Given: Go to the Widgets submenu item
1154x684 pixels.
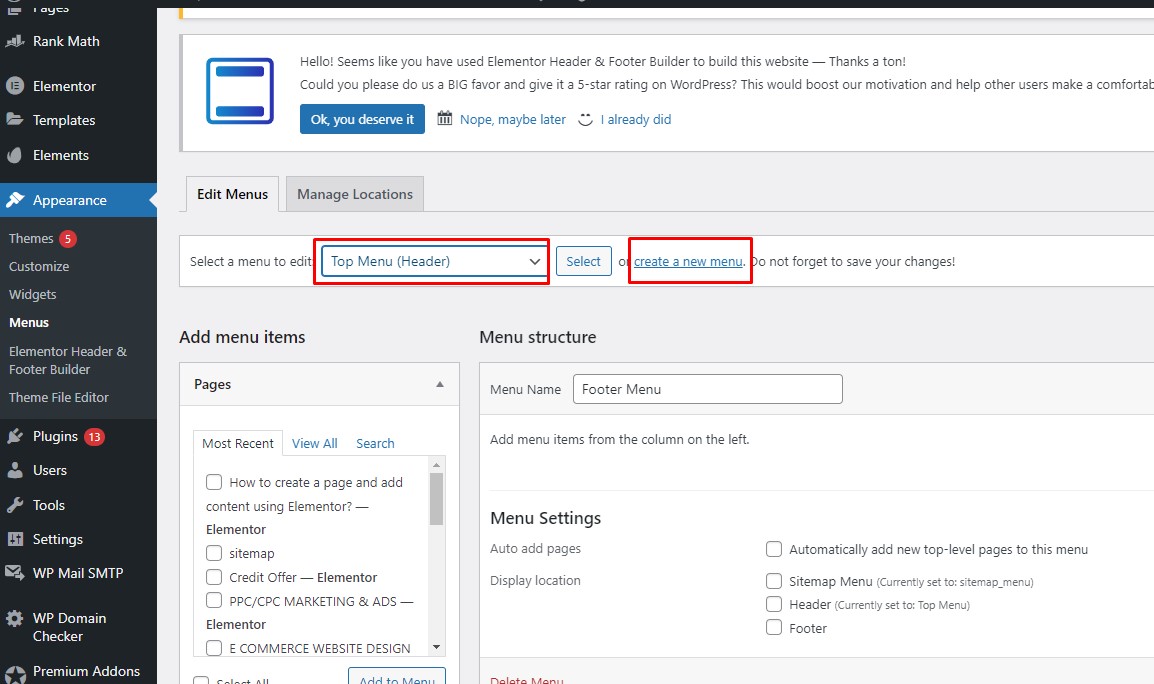Looking at the screenshot, I should pos(32,295).
